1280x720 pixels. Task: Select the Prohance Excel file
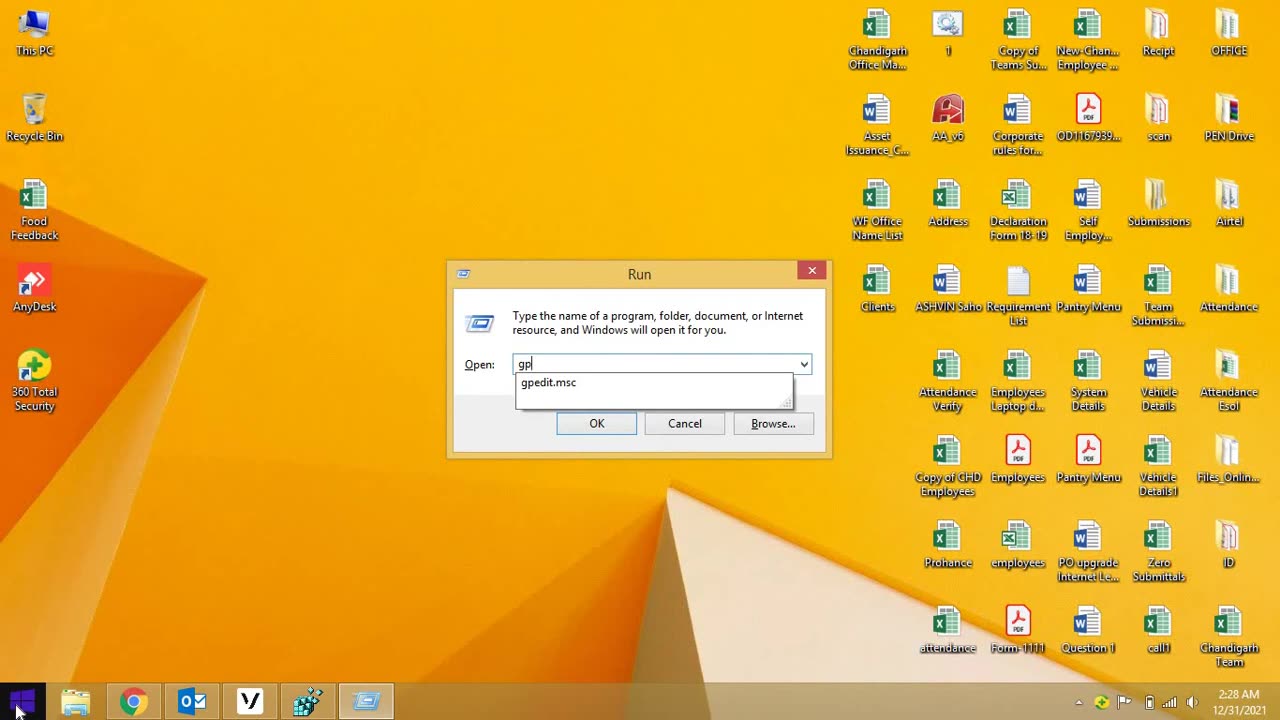coord(947,545)
